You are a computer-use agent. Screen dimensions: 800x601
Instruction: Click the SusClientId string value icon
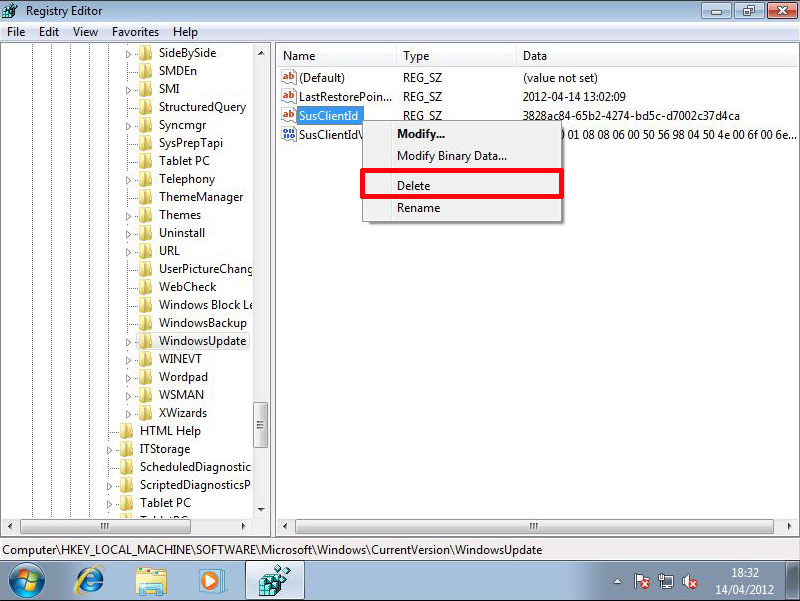[x=288, y=115]
